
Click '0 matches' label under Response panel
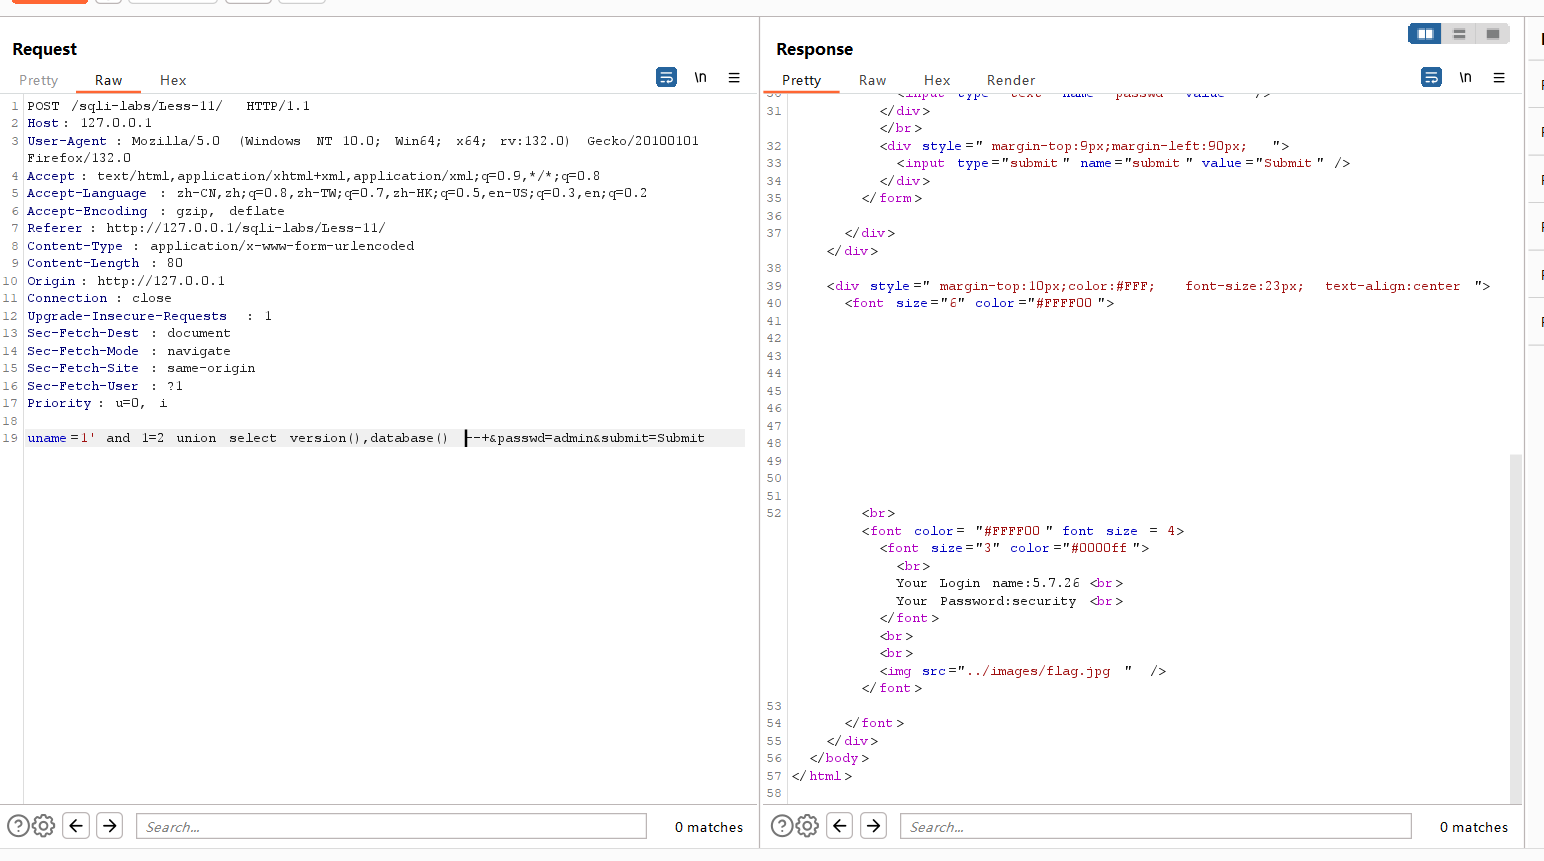point(1474,827)
